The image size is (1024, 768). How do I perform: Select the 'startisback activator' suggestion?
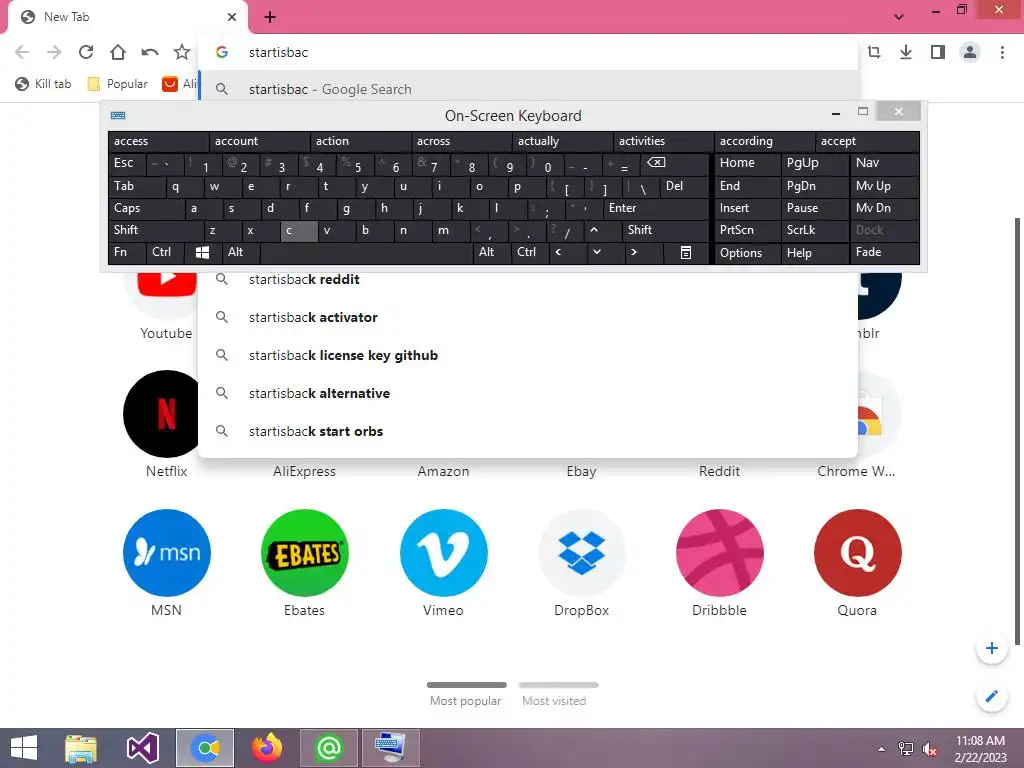coord(528,317)
